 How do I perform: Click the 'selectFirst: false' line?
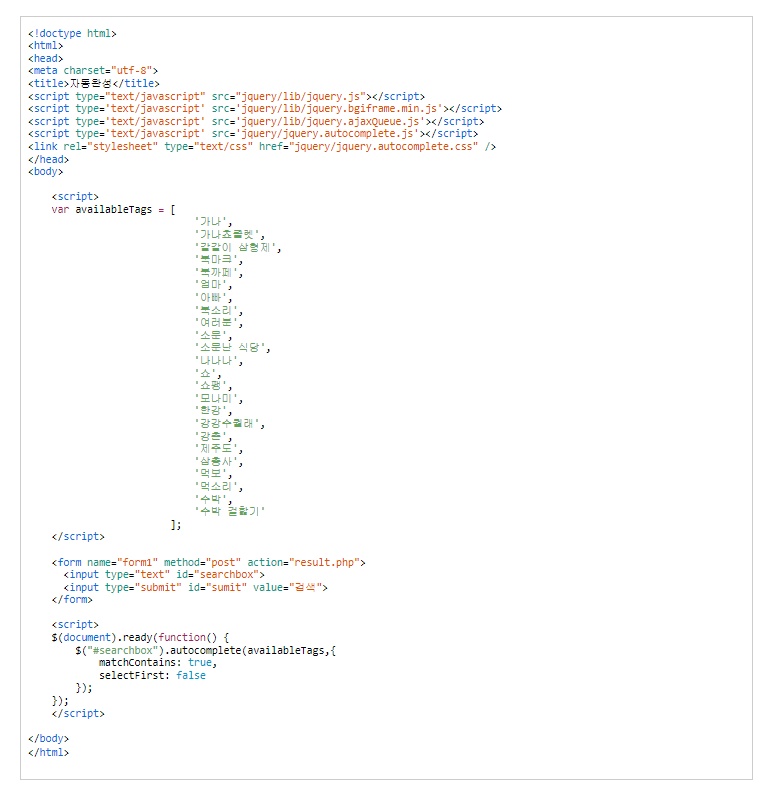click(152, 676)
